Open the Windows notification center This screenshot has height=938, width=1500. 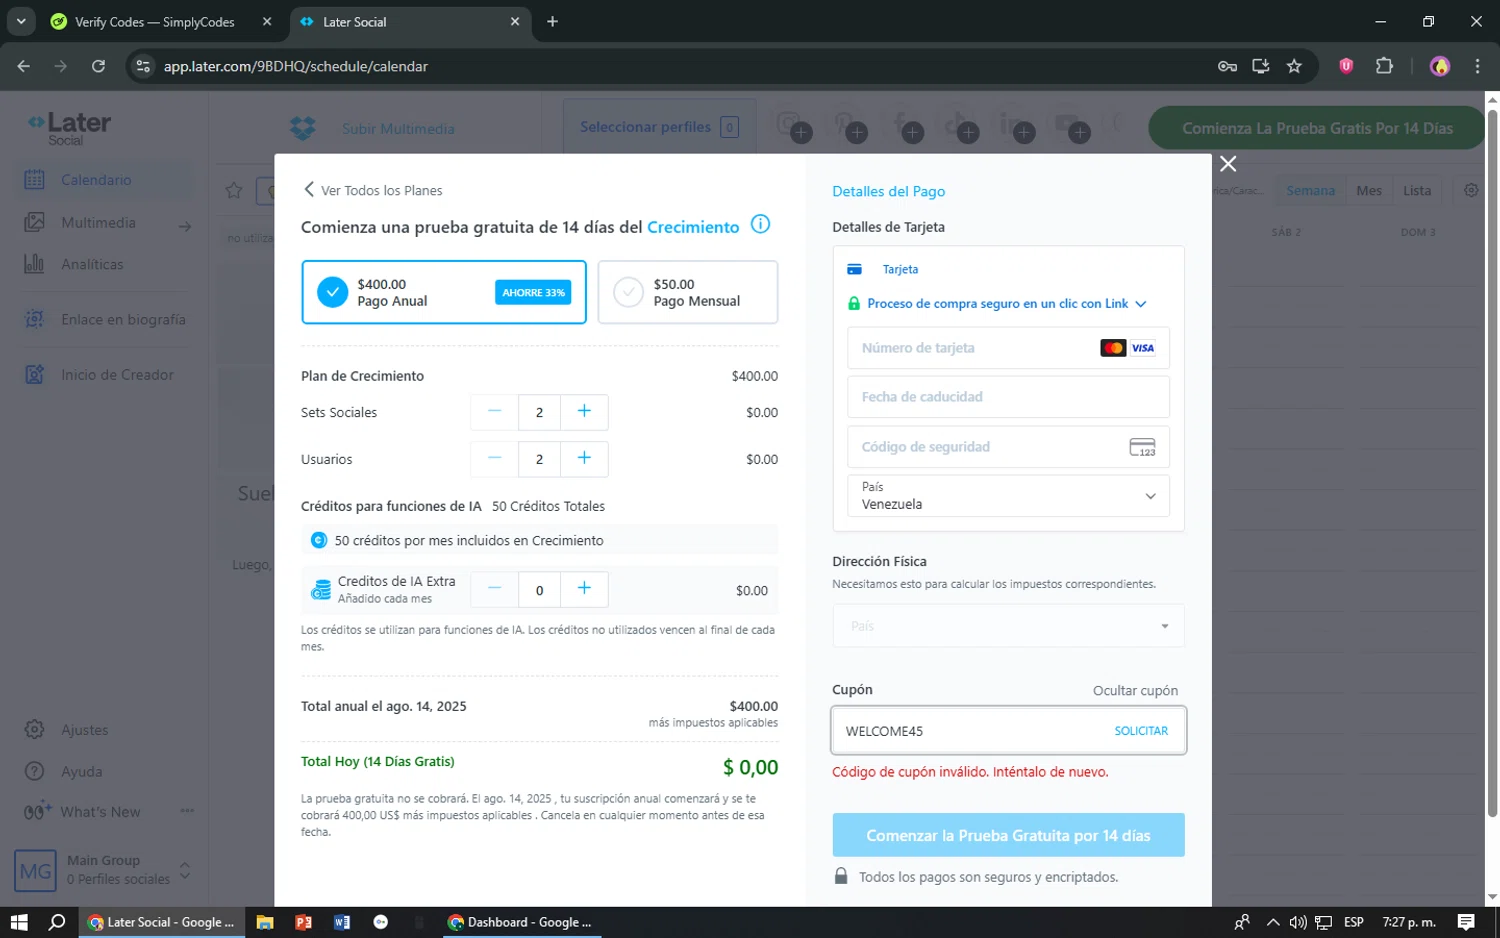click(x=1466, y=922)
